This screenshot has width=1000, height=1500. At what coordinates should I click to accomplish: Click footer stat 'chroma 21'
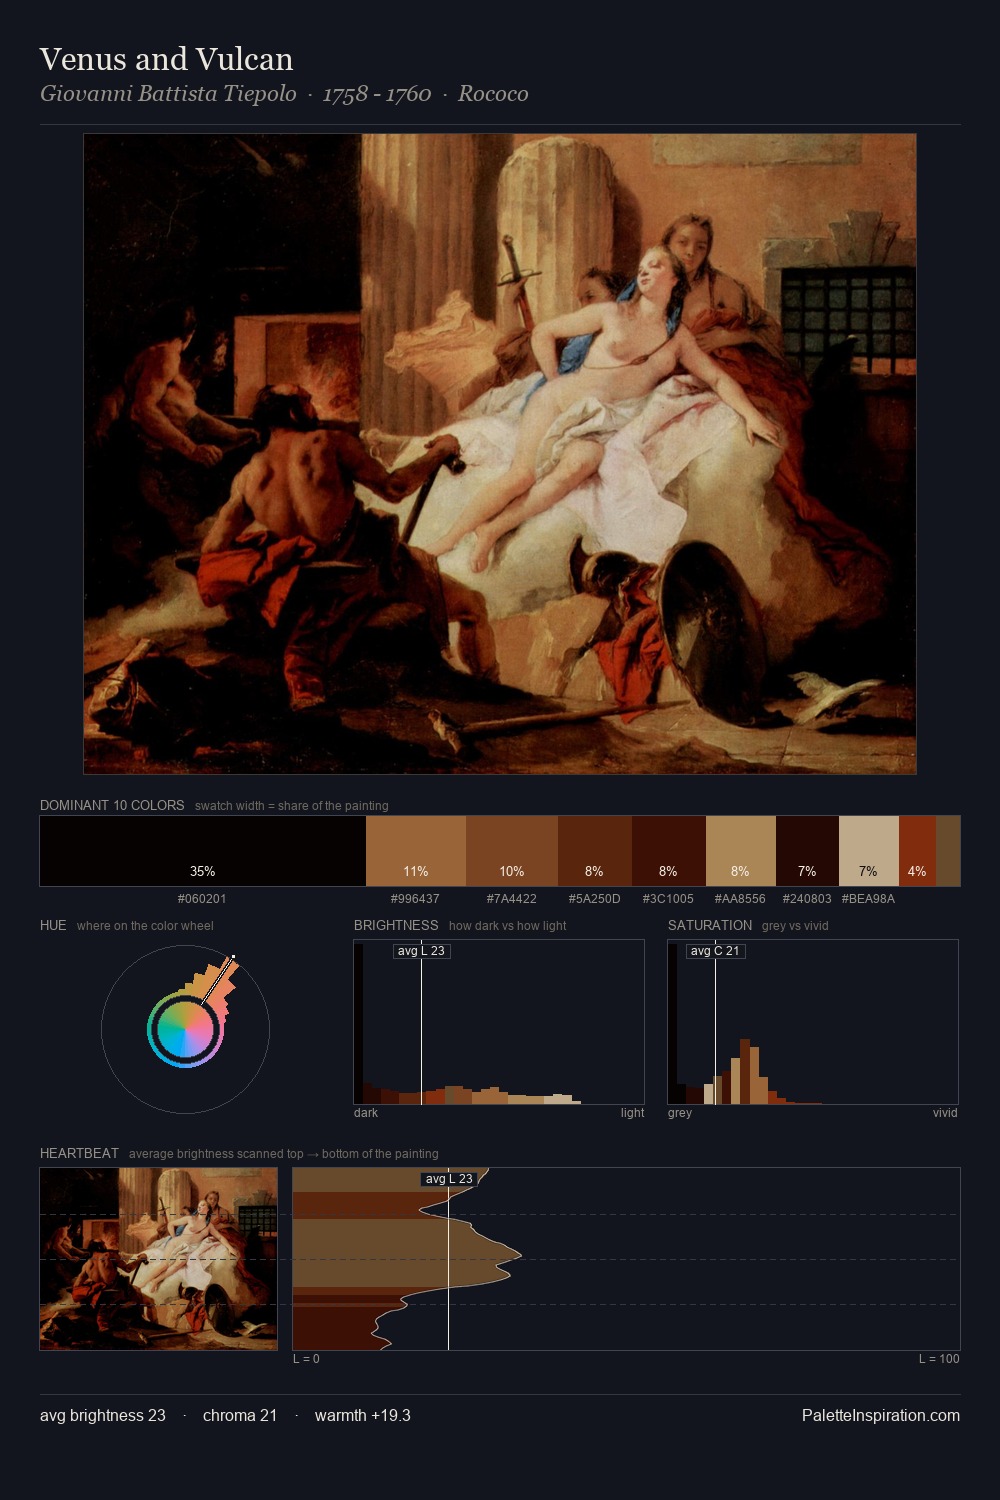[x=240, y=1415]
